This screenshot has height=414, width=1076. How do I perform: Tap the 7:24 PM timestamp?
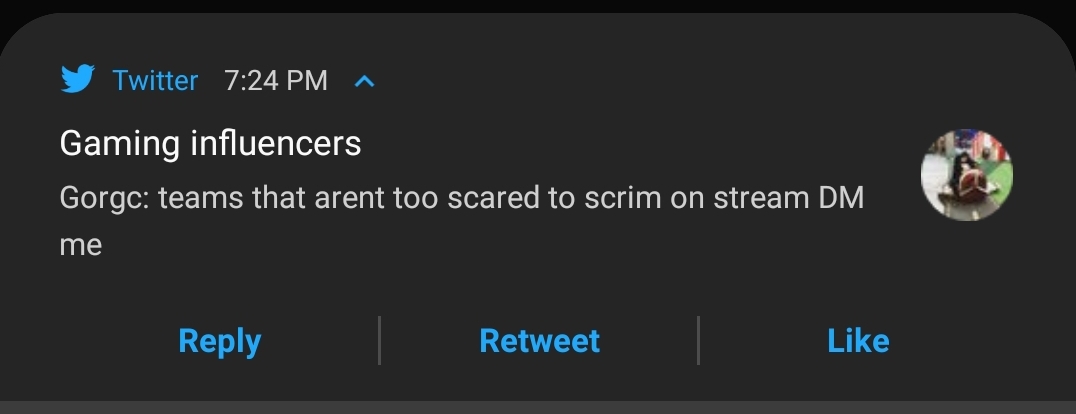276,80
